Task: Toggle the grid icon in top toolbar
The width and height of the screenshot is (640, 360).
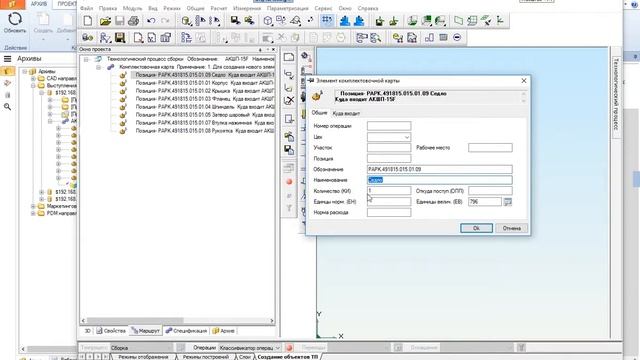Action: click(x=327, y=20)
